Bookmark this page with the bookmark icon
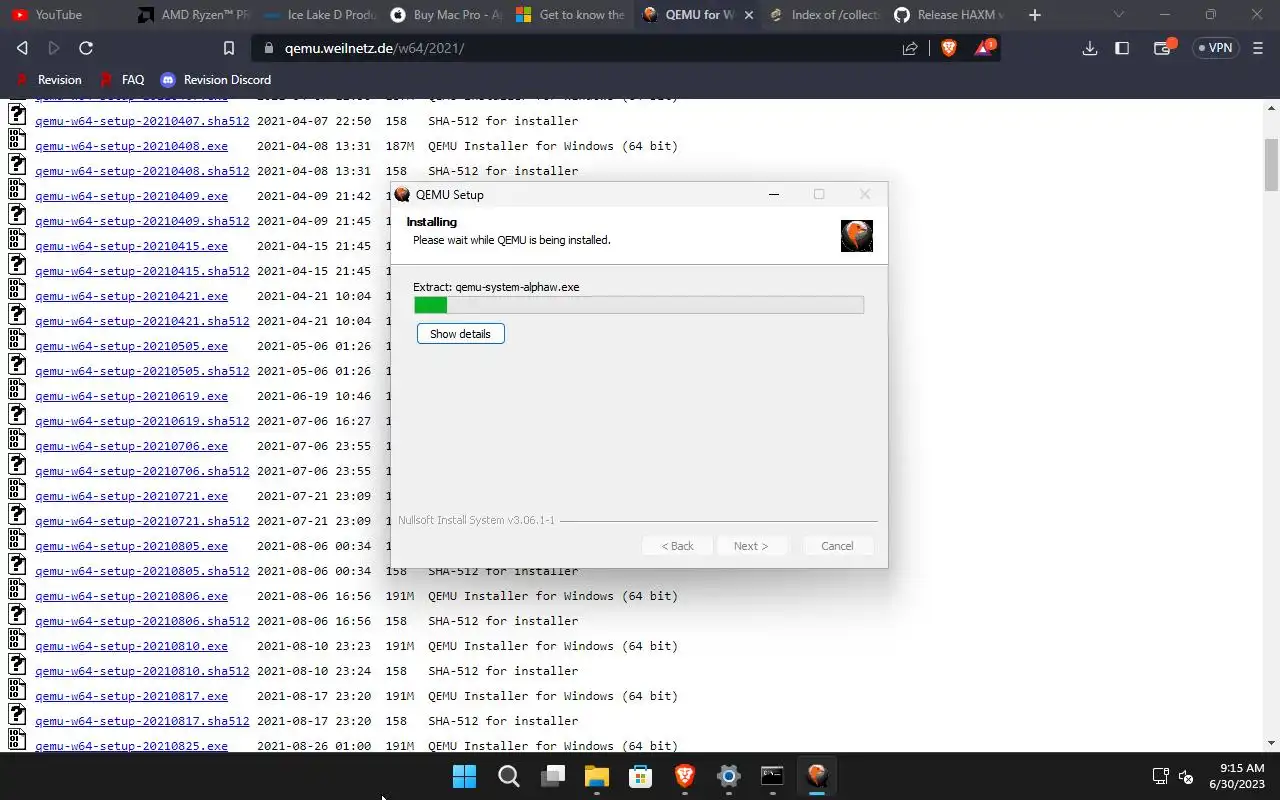The height and width of the screenshot is (800, 1280). [x=229, y=48]
